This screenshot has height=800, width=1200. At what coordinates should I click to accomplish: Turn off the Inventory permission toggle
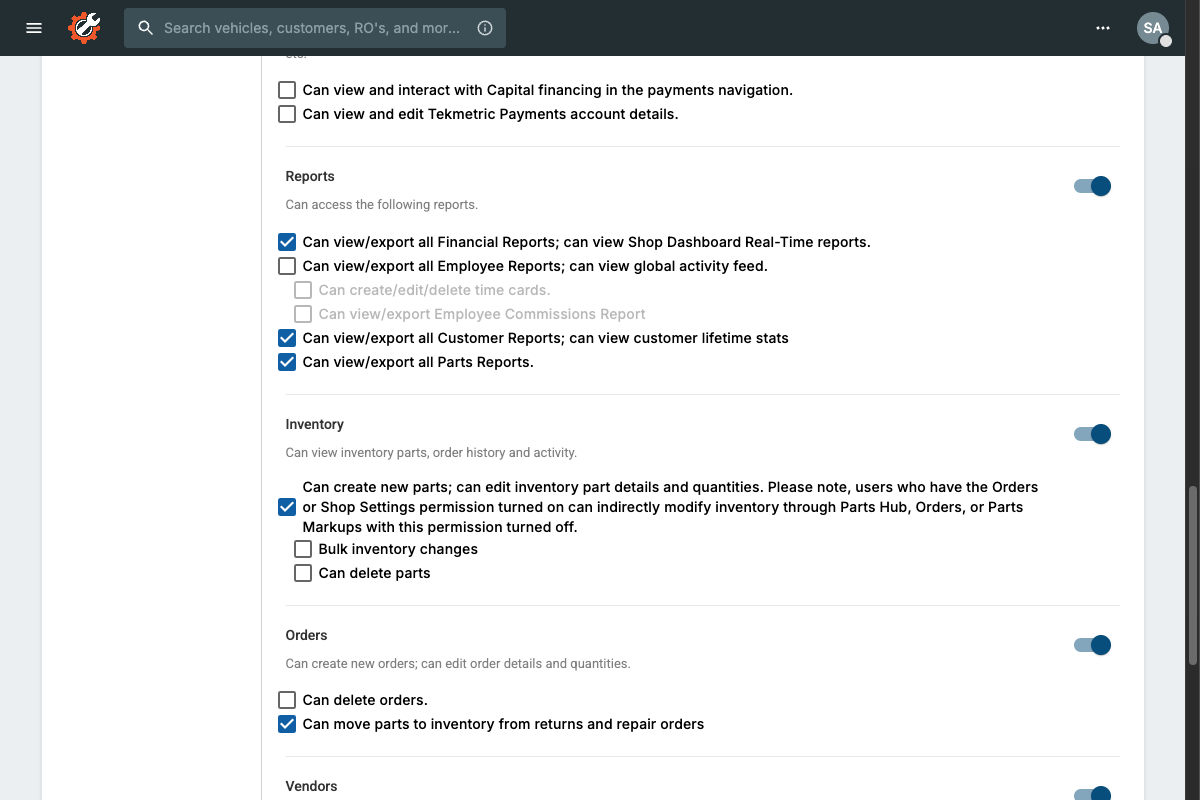pos(1092,434)
